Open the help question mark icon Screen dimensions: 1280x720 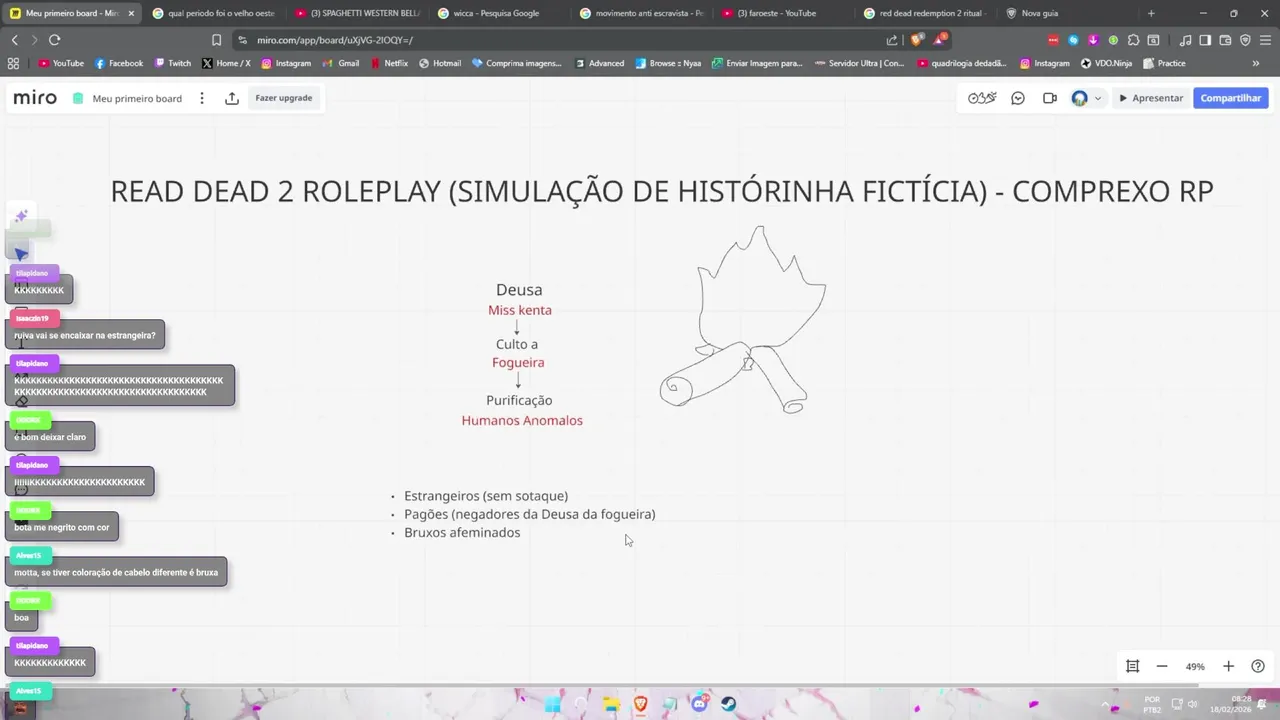click(1258, 666)
